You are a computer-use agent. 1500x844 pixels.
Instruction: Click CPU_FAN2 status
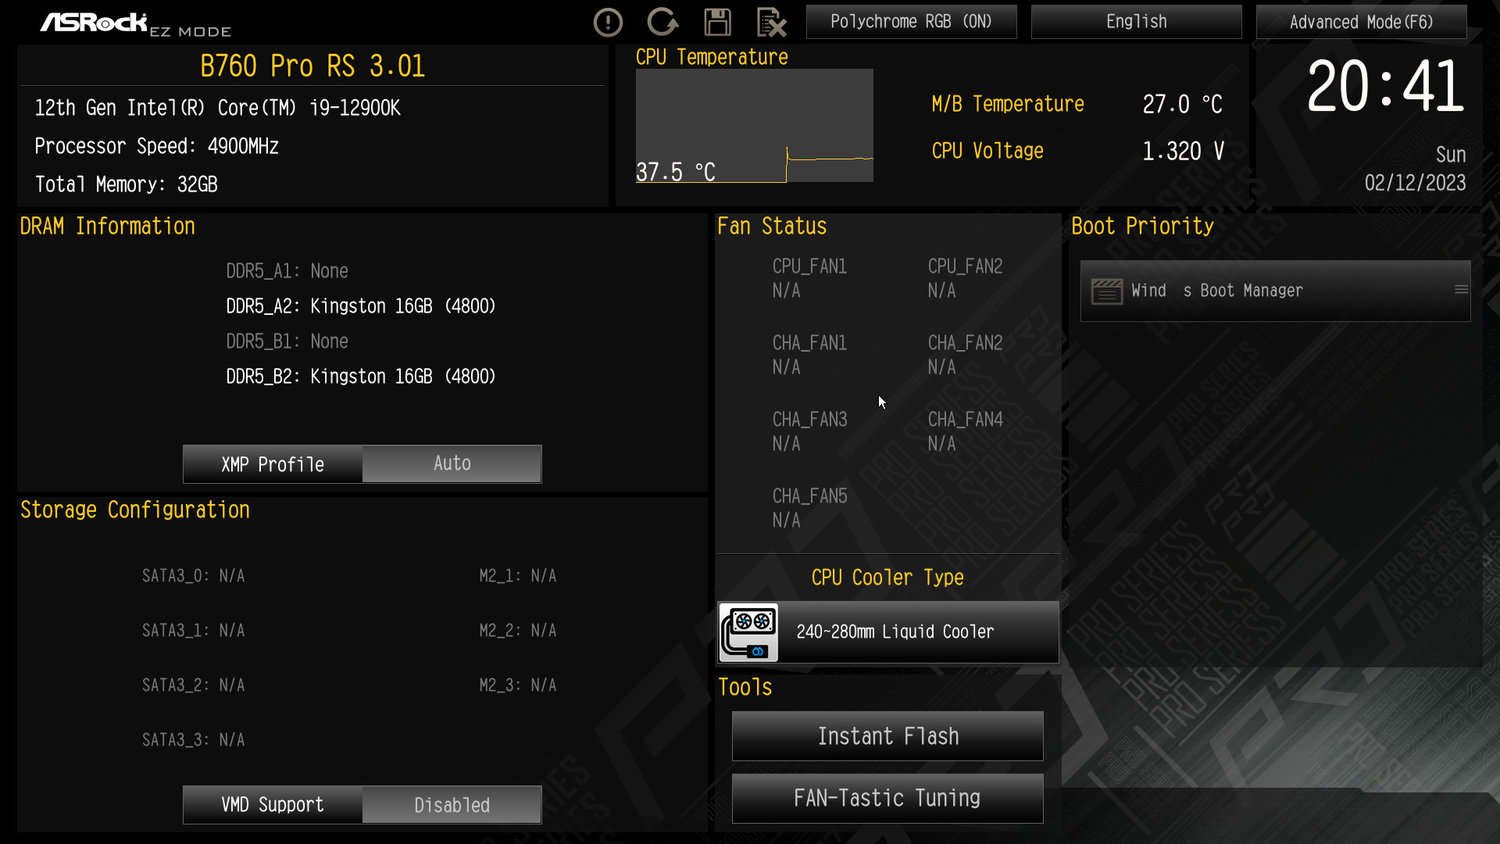[965, 278]
